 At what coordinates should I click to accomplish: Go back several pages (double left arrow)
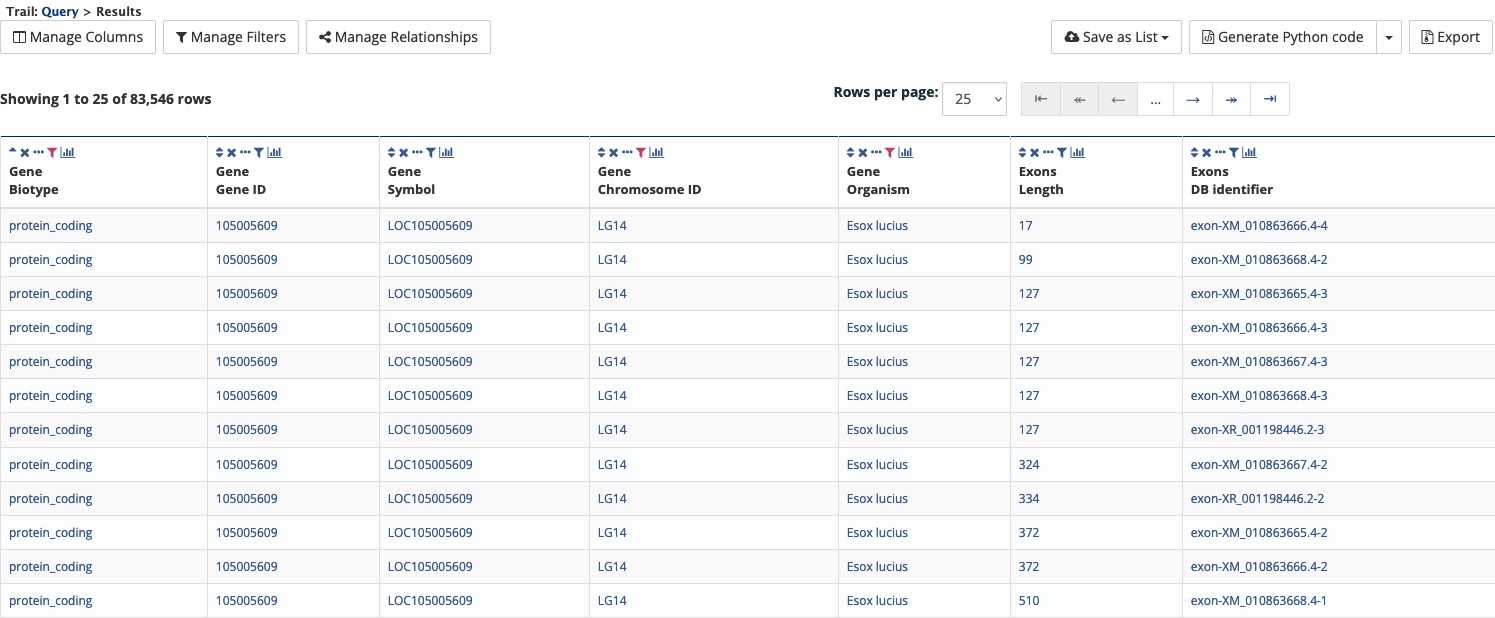click(1079, 99)
